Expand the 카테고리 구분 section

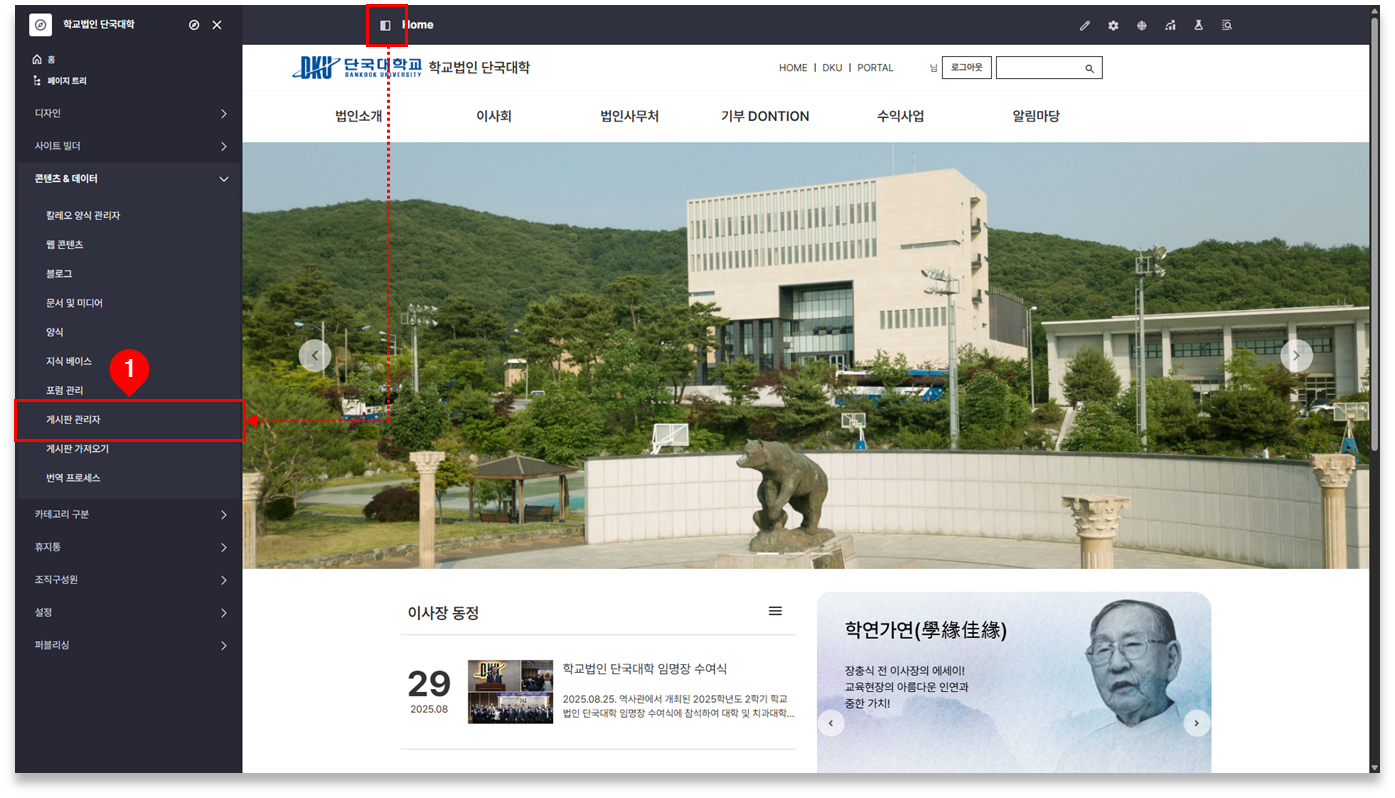point(130,514)
